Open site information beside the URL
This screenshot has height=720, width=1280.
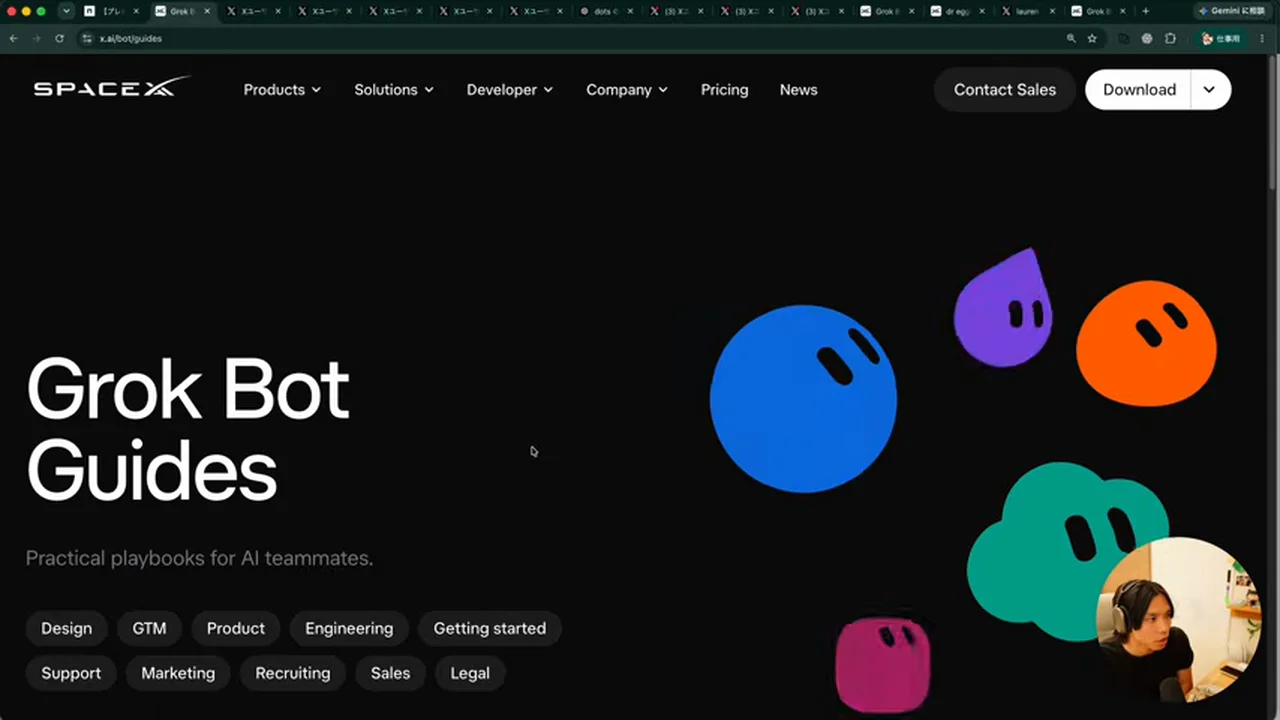click(x=87, y=38)
